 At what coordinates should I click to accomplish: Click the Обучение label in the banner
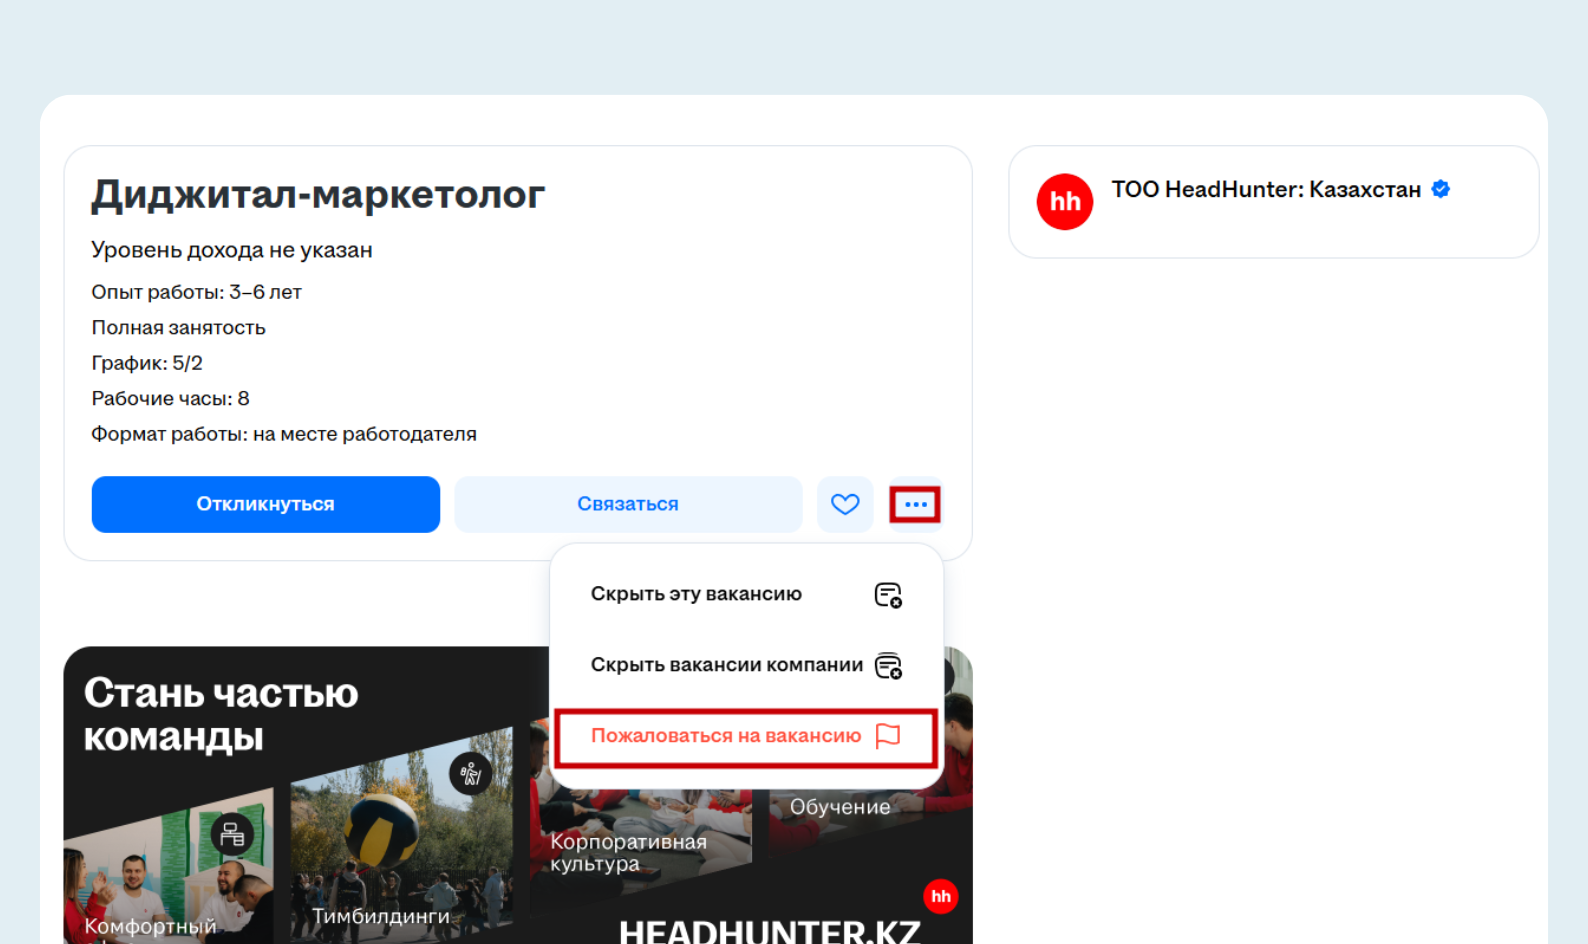point(840,807)
